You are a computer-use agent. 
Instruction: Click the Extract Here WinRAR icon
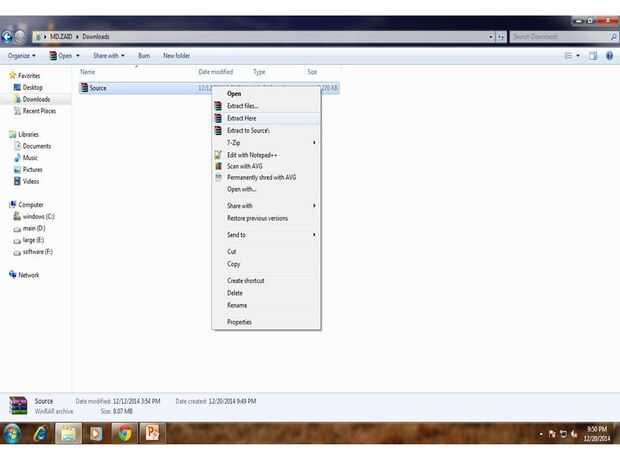coord(218,118)
